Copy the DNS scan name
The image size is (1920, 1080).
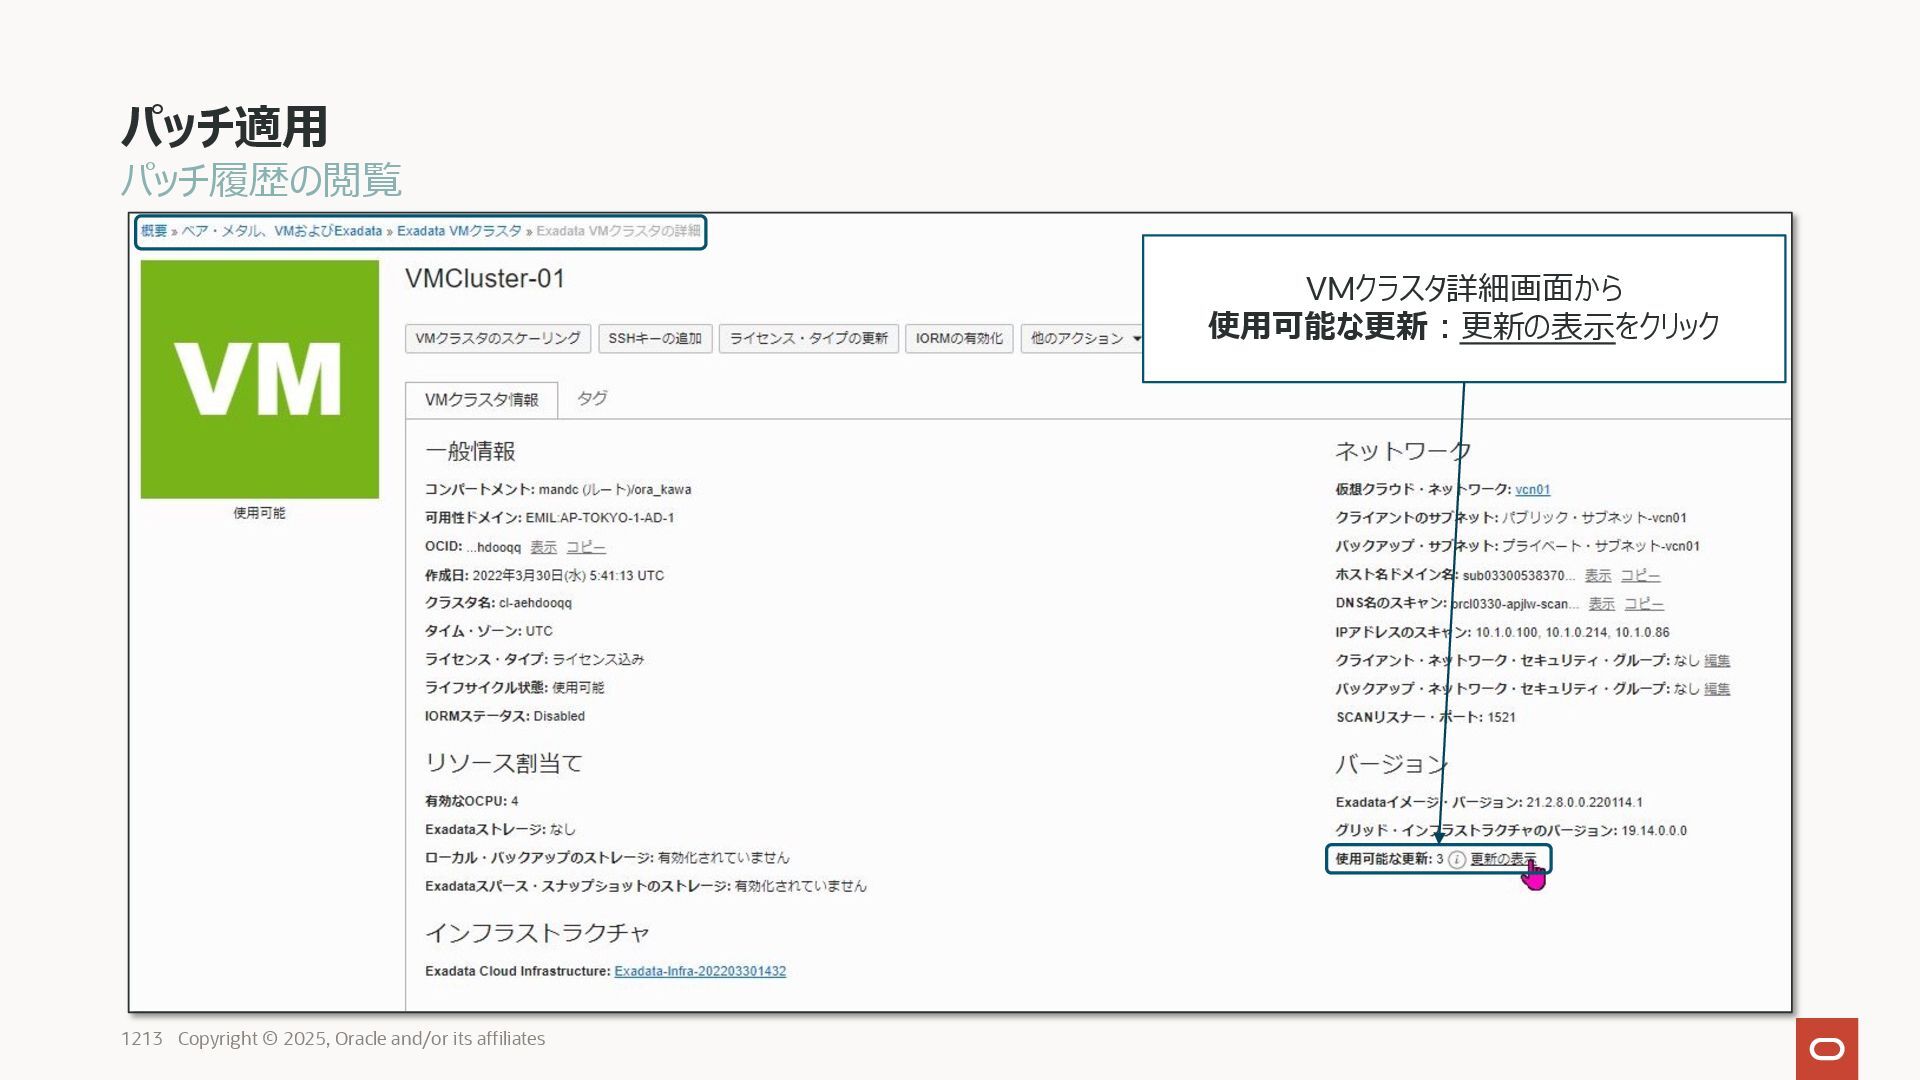point(1644,604)
